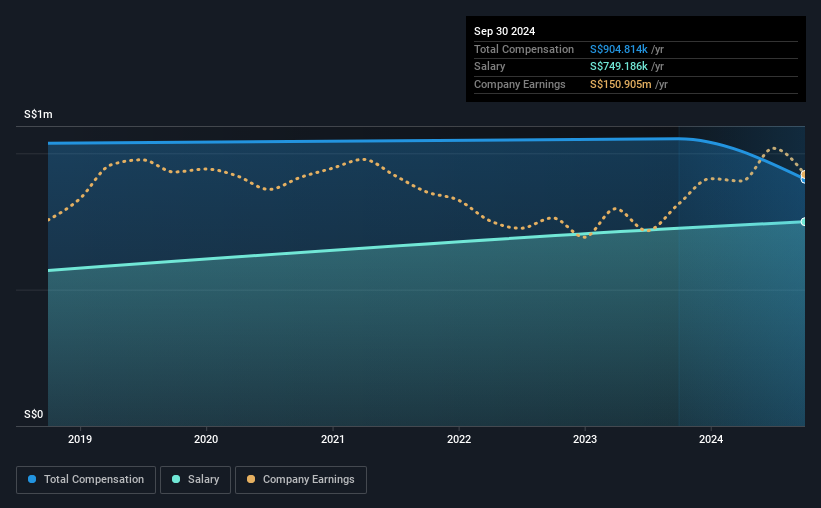Screen dimensions: 821x508
Task: Click the 2023 x-axis label
Action: pos(585,439)
